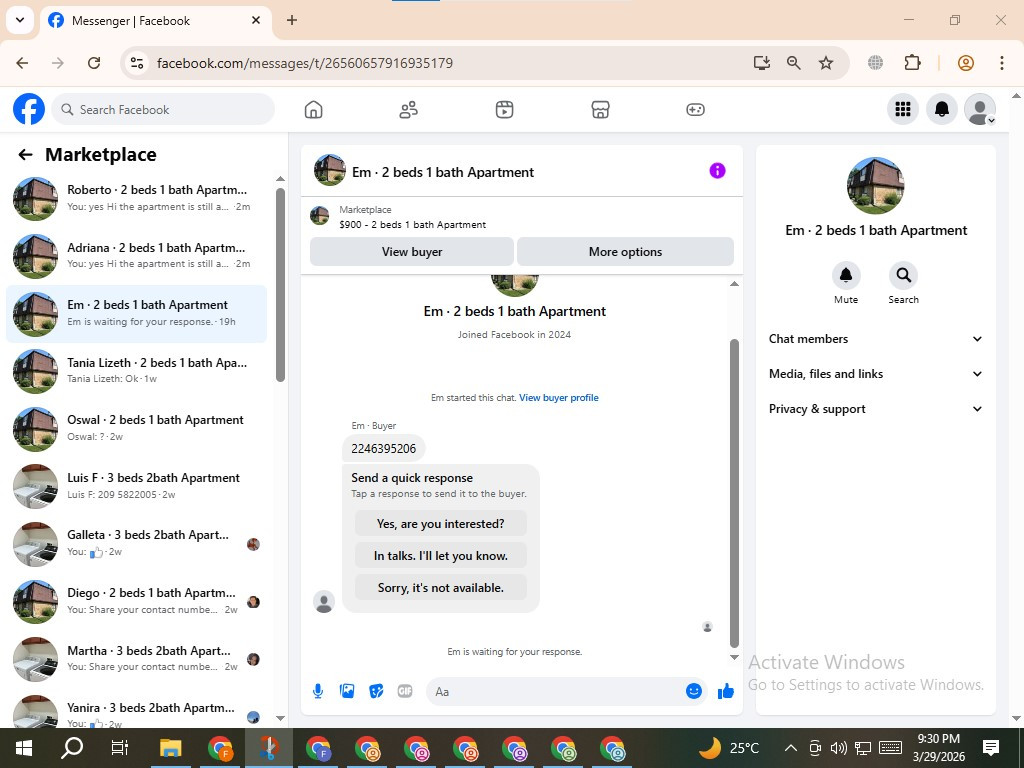Open the account profile avatar menu
The image size is (1024, 768).
pyautogui.click(x=980, y=109)
